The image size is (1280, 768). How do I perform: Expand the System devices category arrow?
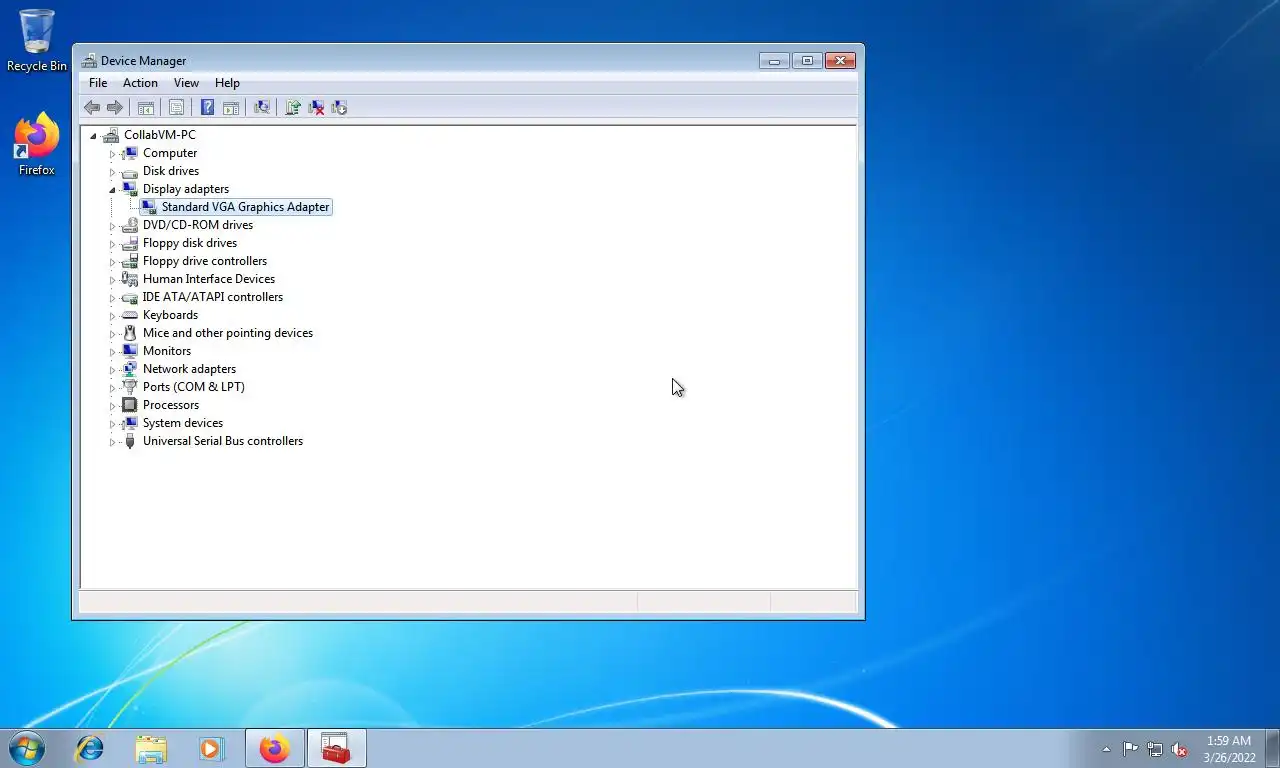point(112,424)
